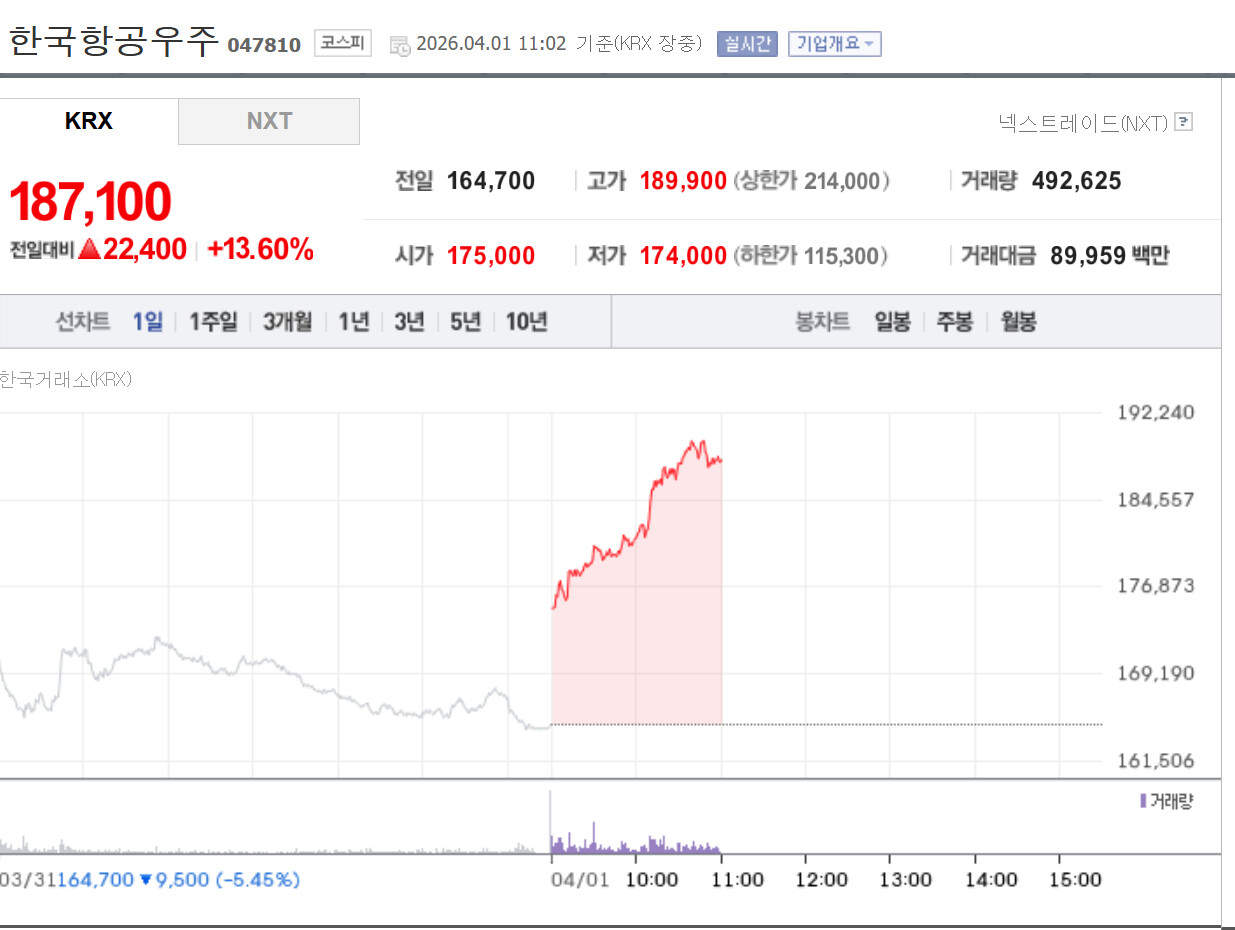Click current price 187,100
1235x930 pixels.
[90, 202]
